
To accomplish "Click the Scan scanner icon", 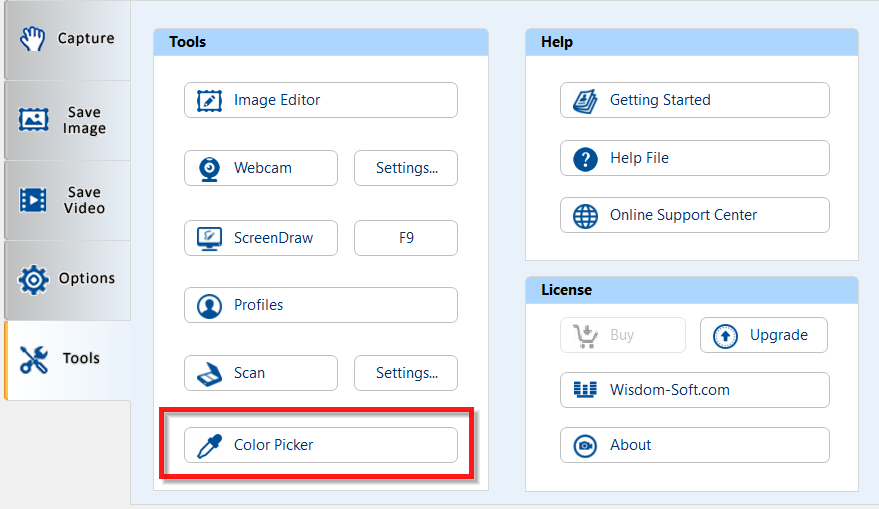I will [209, 373].
